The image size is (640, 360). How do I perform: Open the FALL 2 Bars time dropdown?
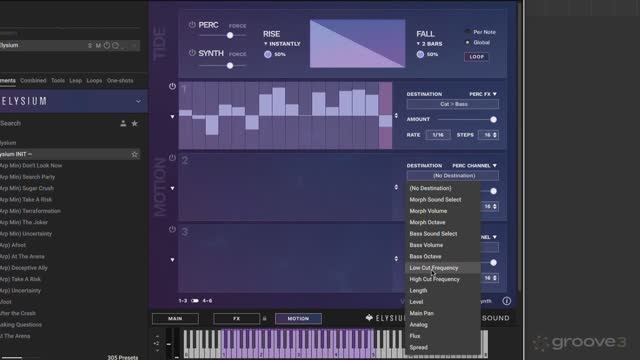click(429, 44)
